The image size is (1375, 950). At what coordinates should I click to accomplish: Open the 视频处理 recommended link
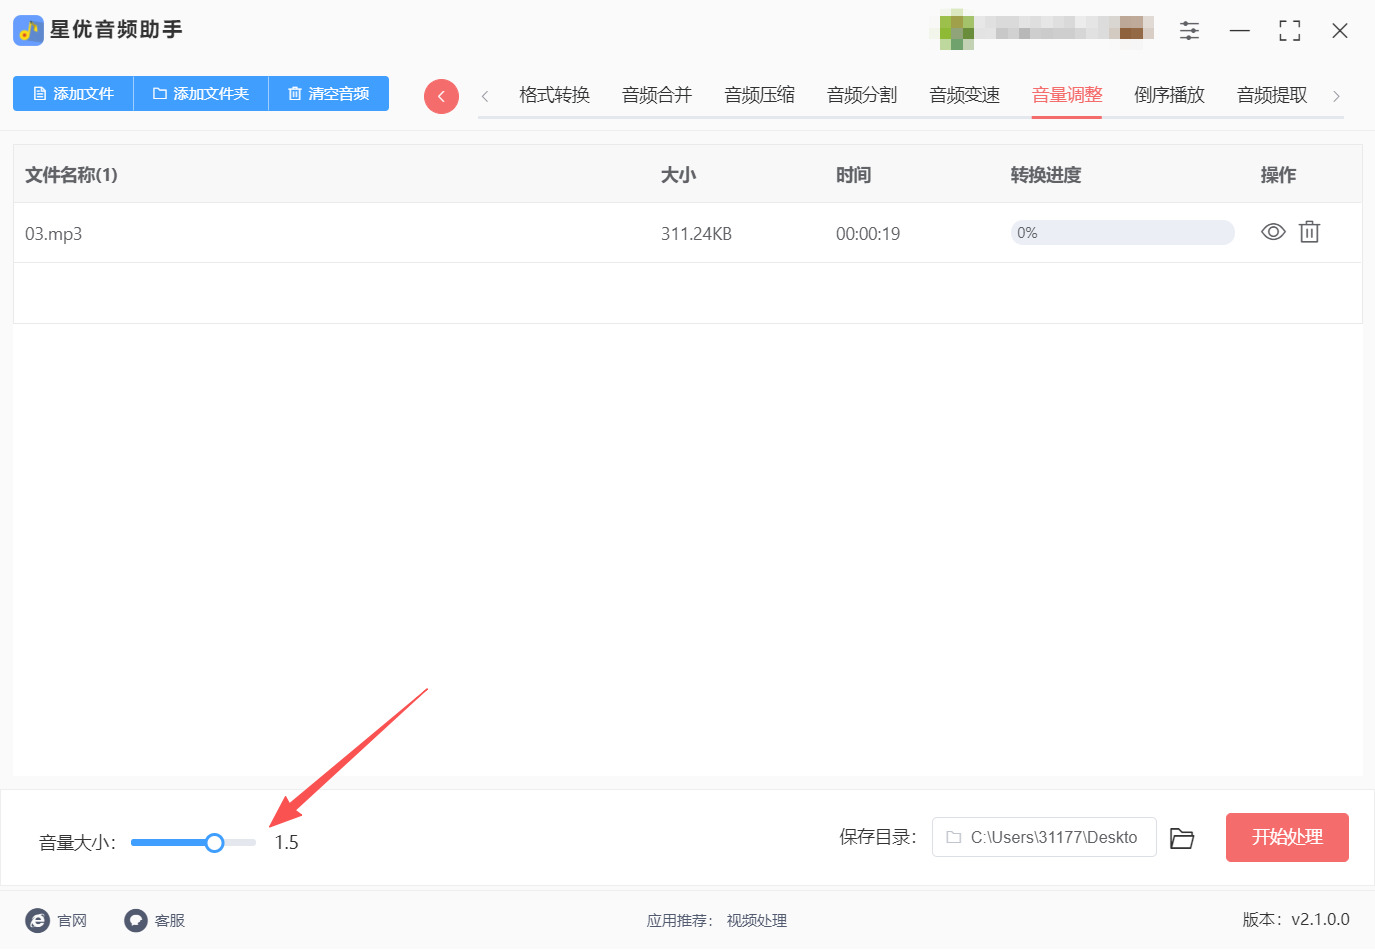[756, 920]
